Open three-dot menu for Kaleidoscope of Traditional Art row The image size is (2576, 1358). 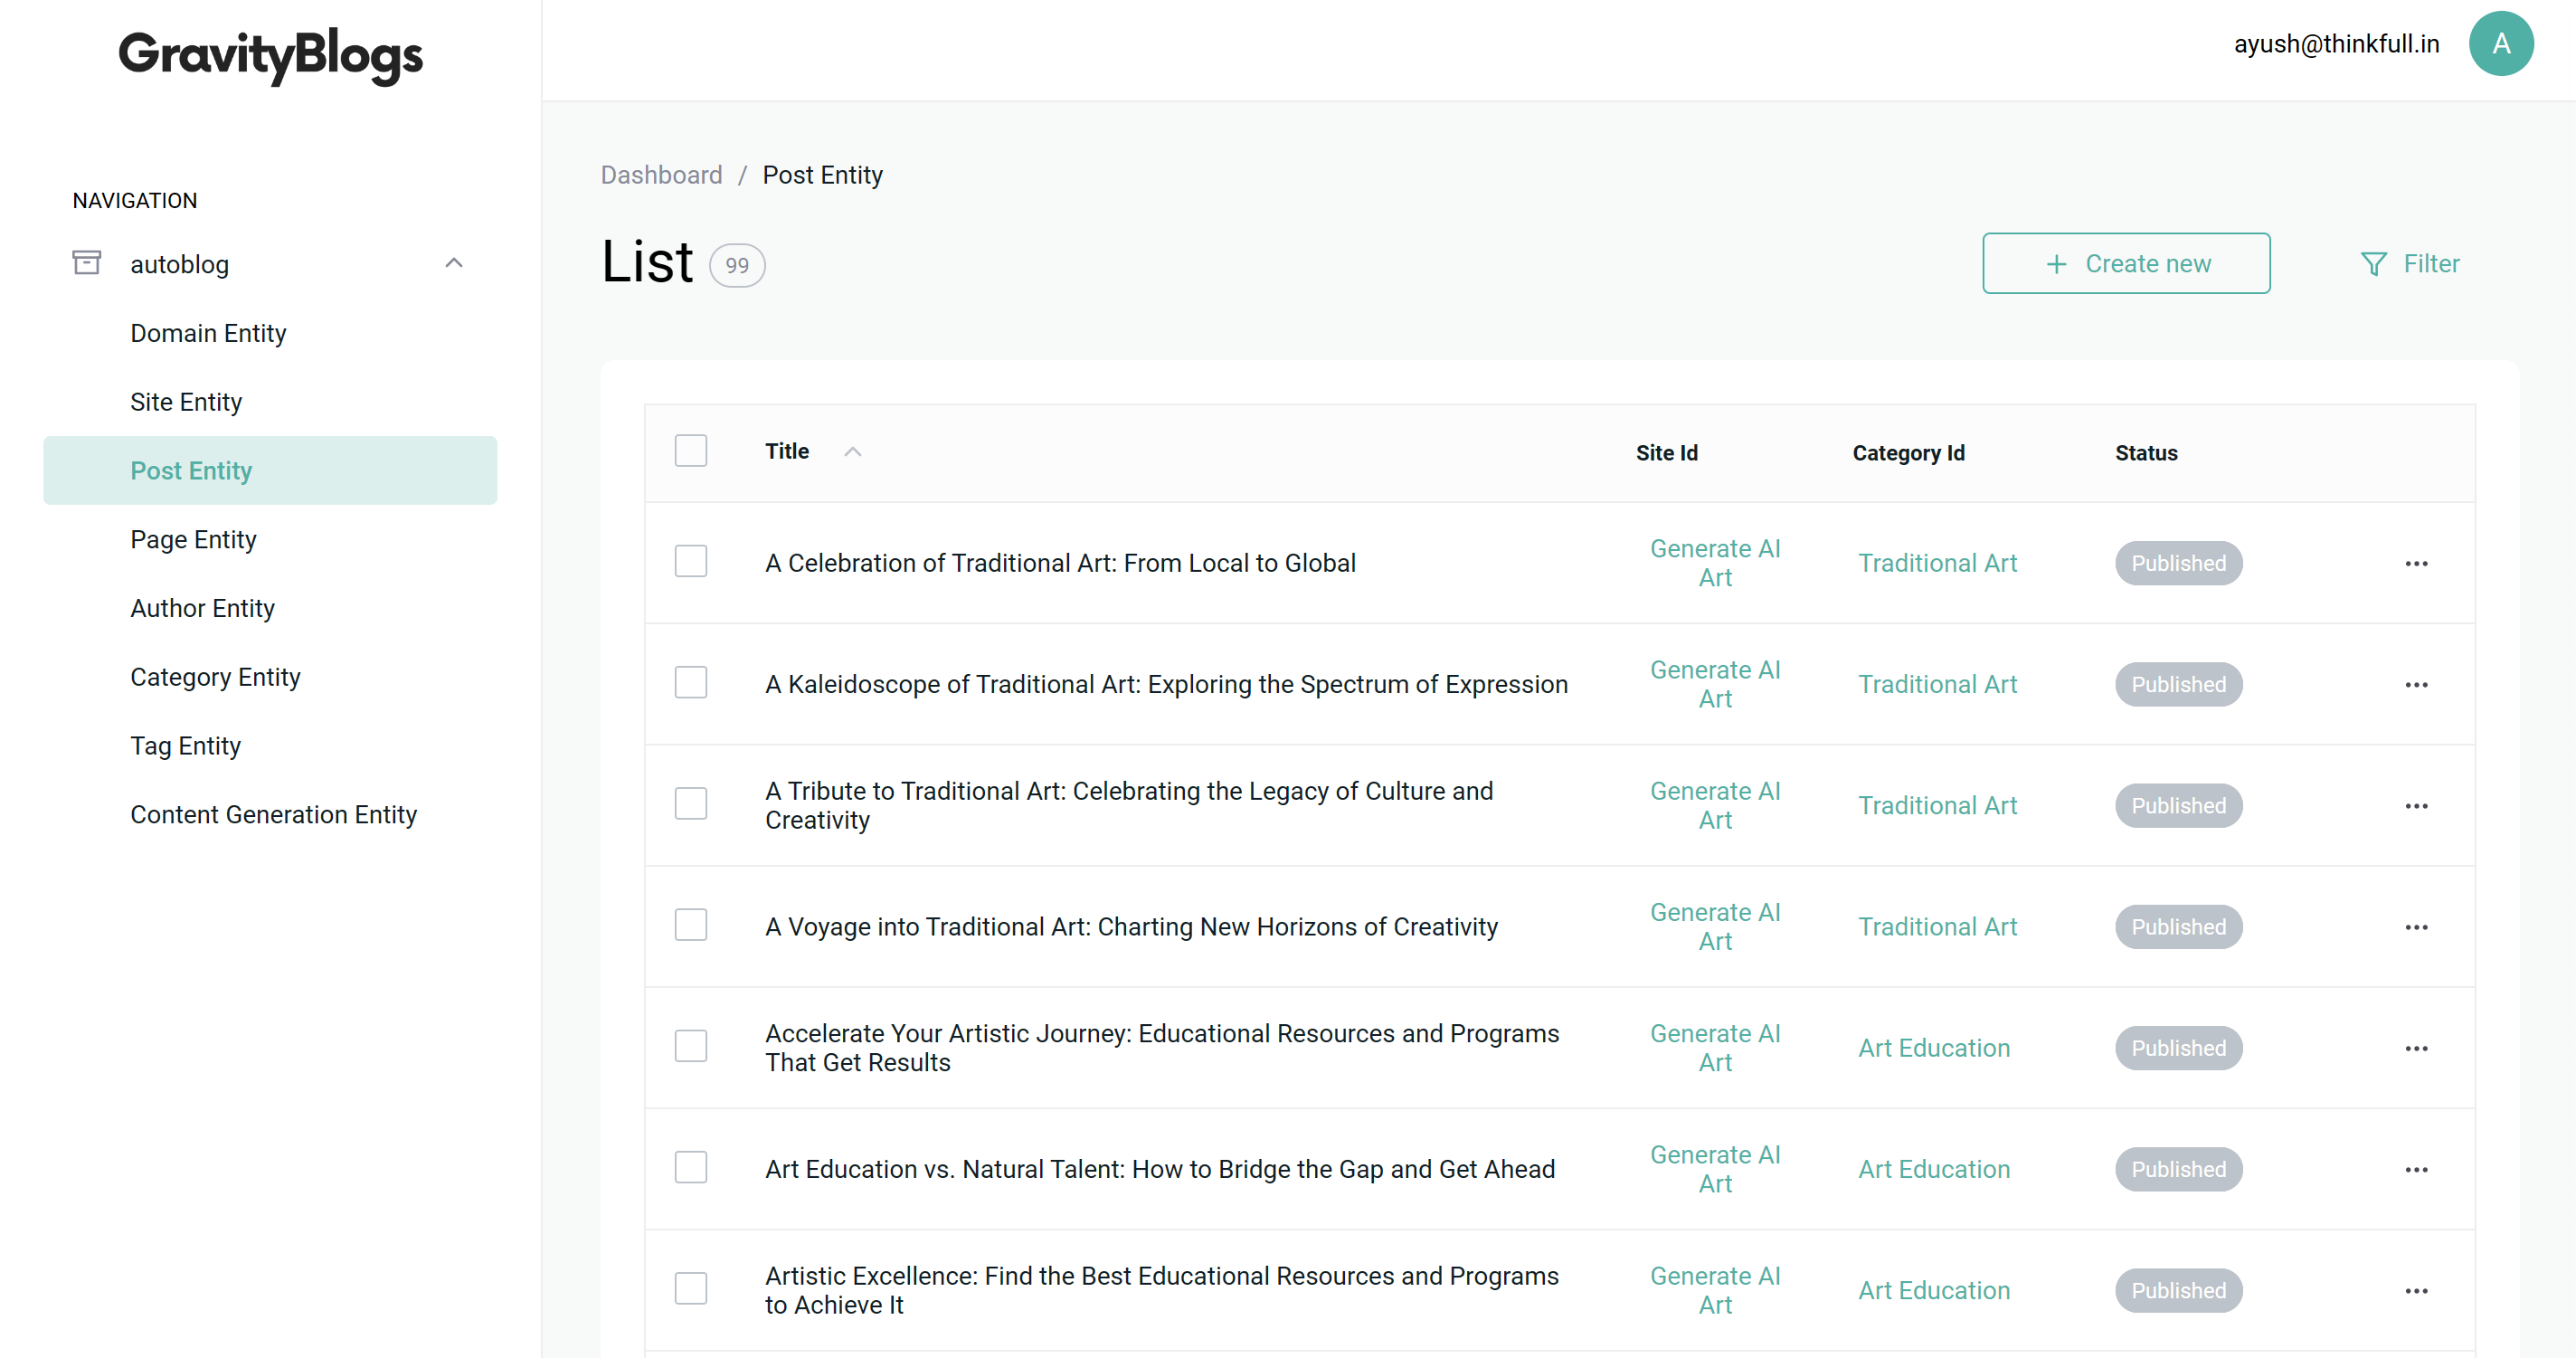click(2416, 684)
